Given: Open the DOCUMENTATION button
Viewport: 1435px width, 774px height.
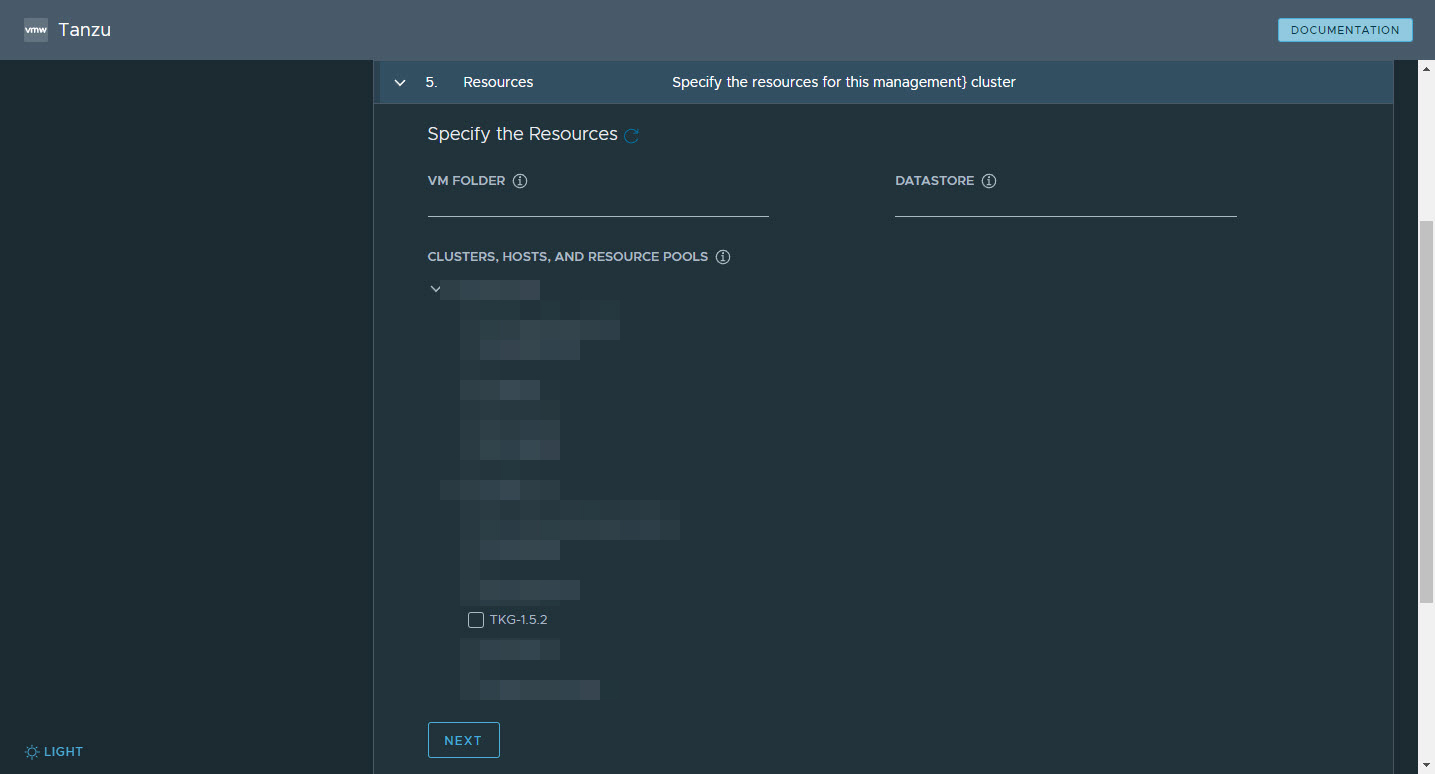Looking at the screenshot, I should click(1345, 30).
